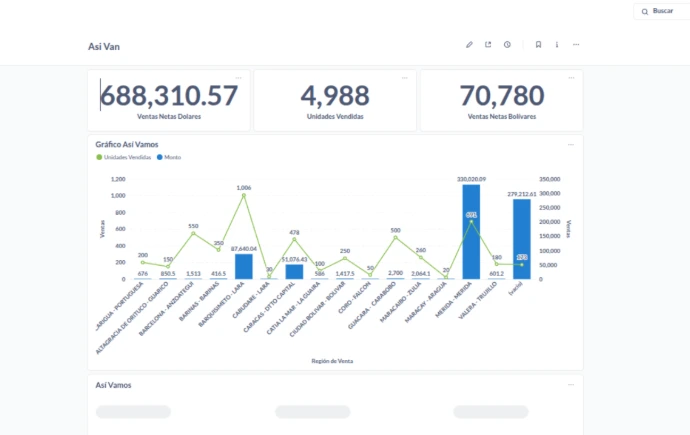The height and width of the screenshot is (435, 690).
Task: Click the Merida bar labeled 330,020.09
Action: (x=471, y=232)
